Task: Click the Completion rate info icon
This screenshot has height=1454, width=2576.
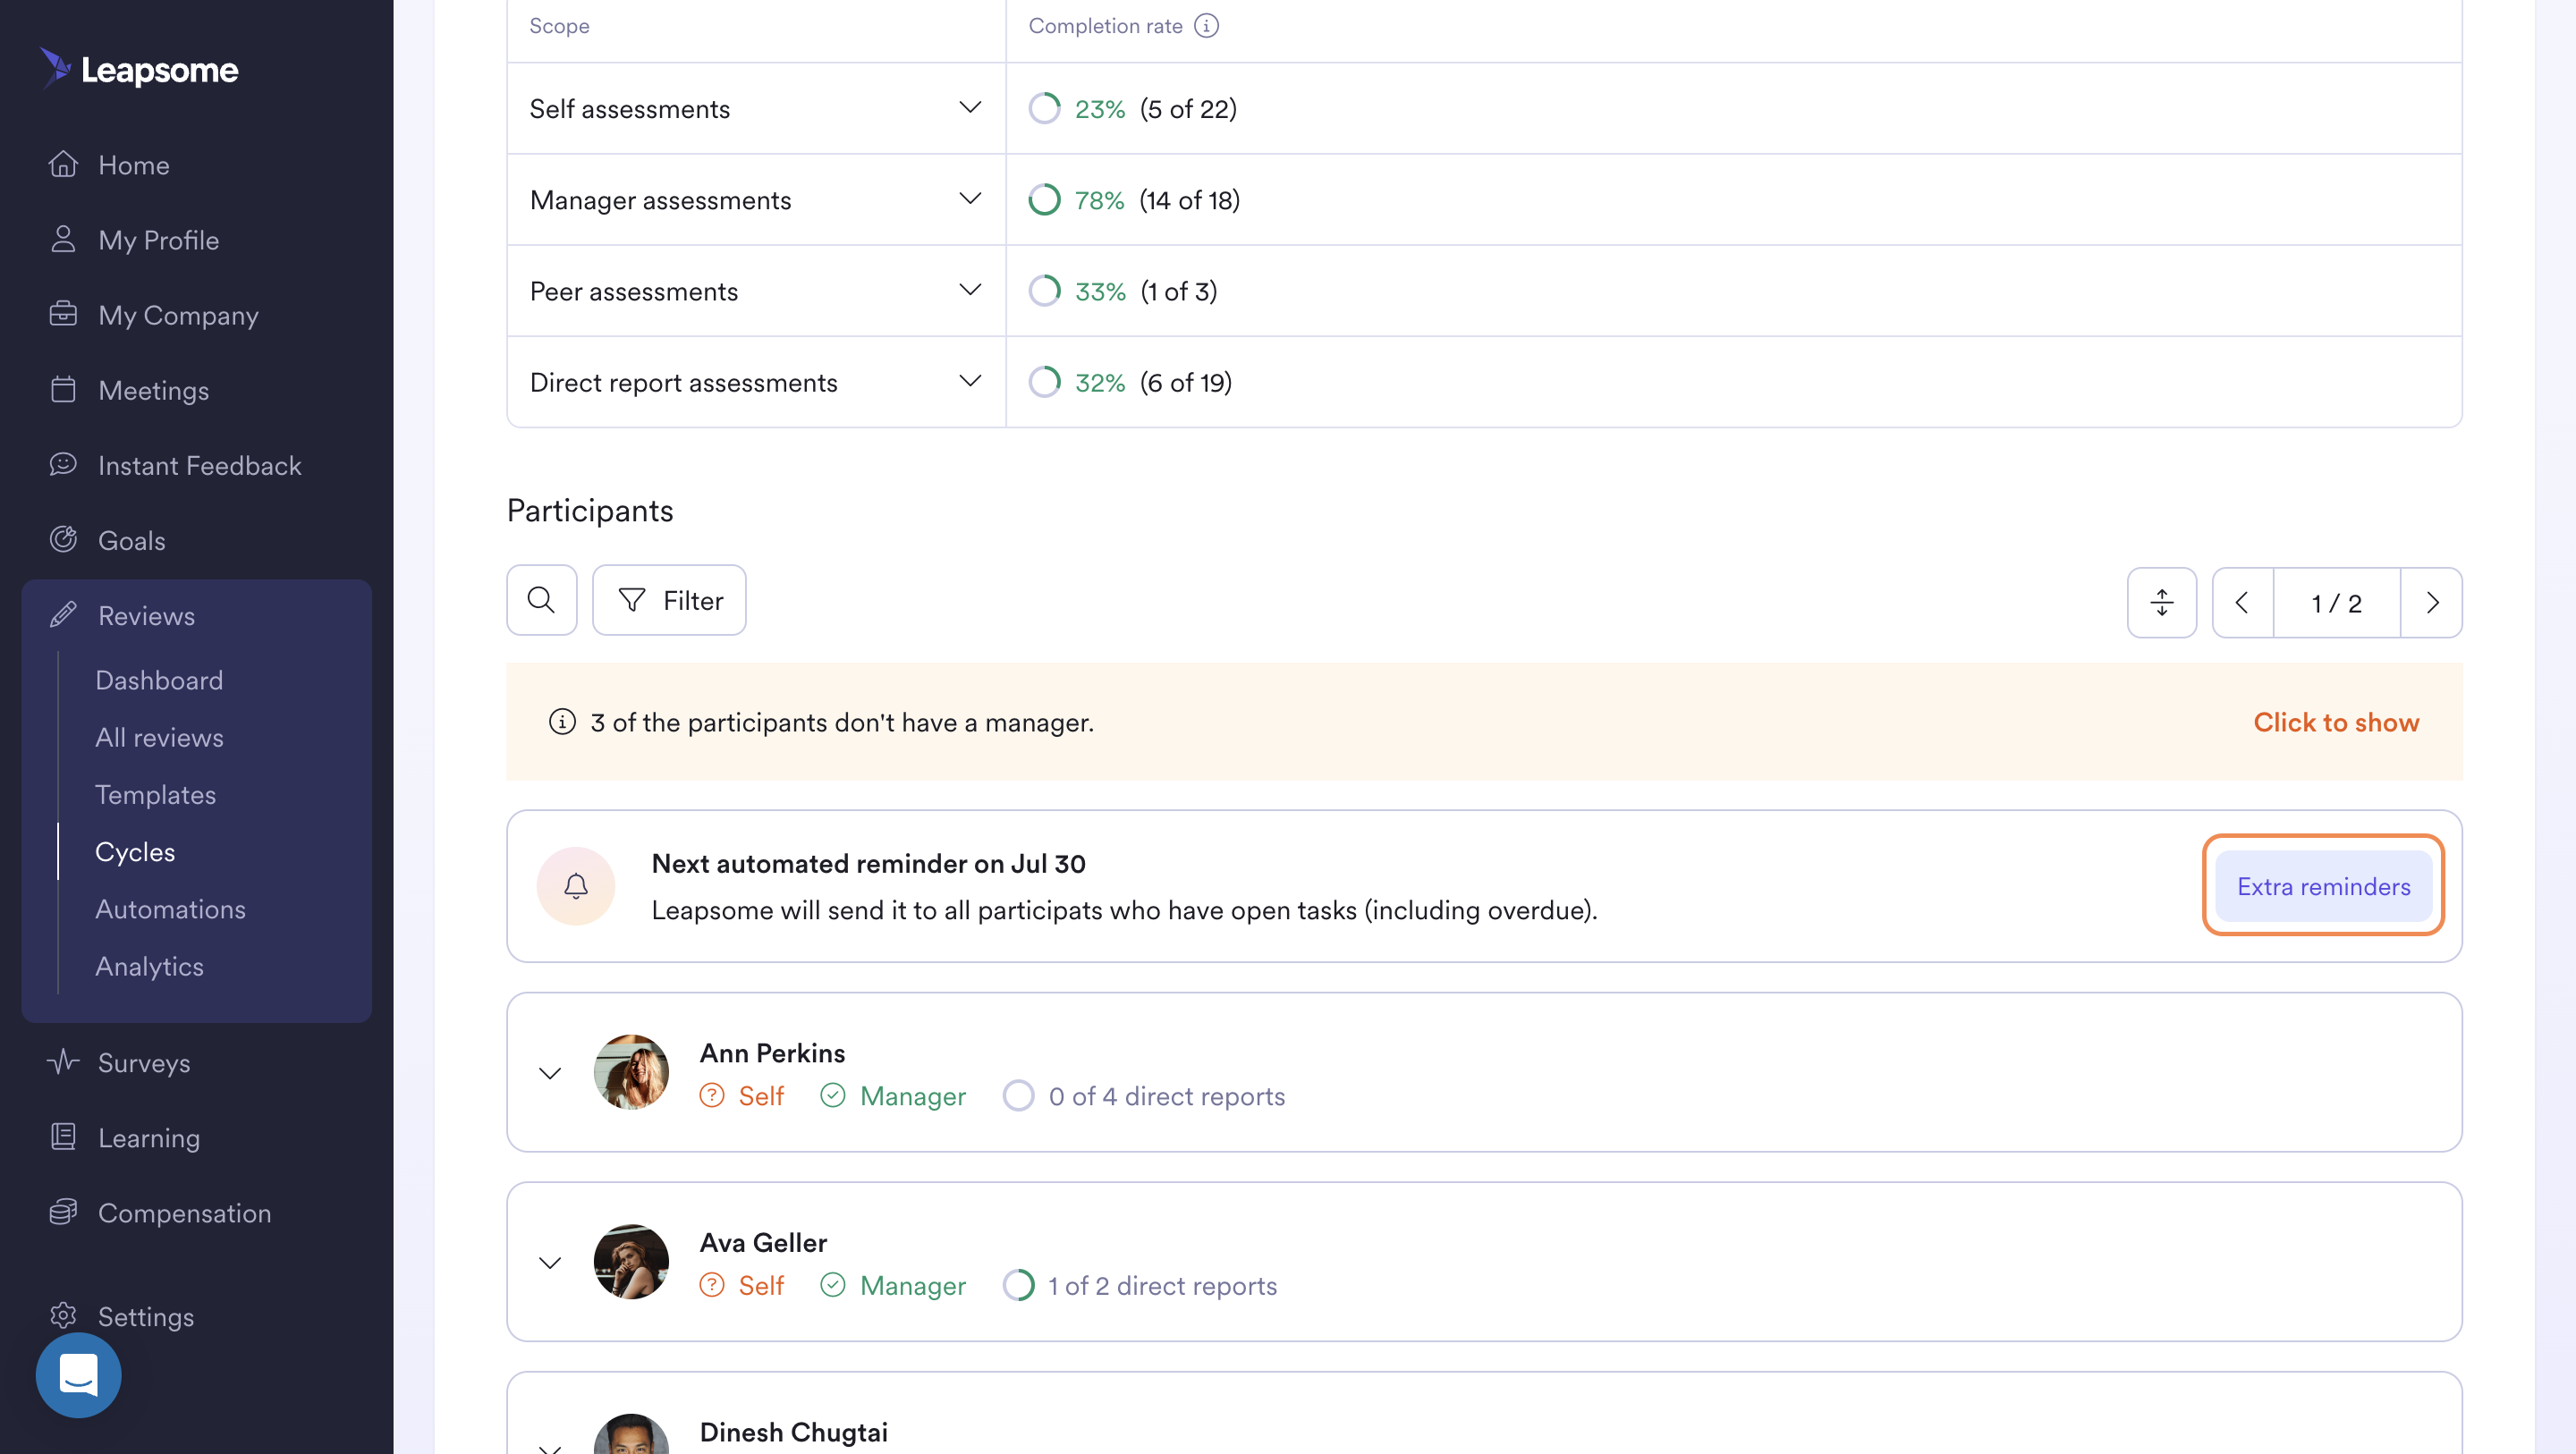Action: click(x=1207, y=26)
